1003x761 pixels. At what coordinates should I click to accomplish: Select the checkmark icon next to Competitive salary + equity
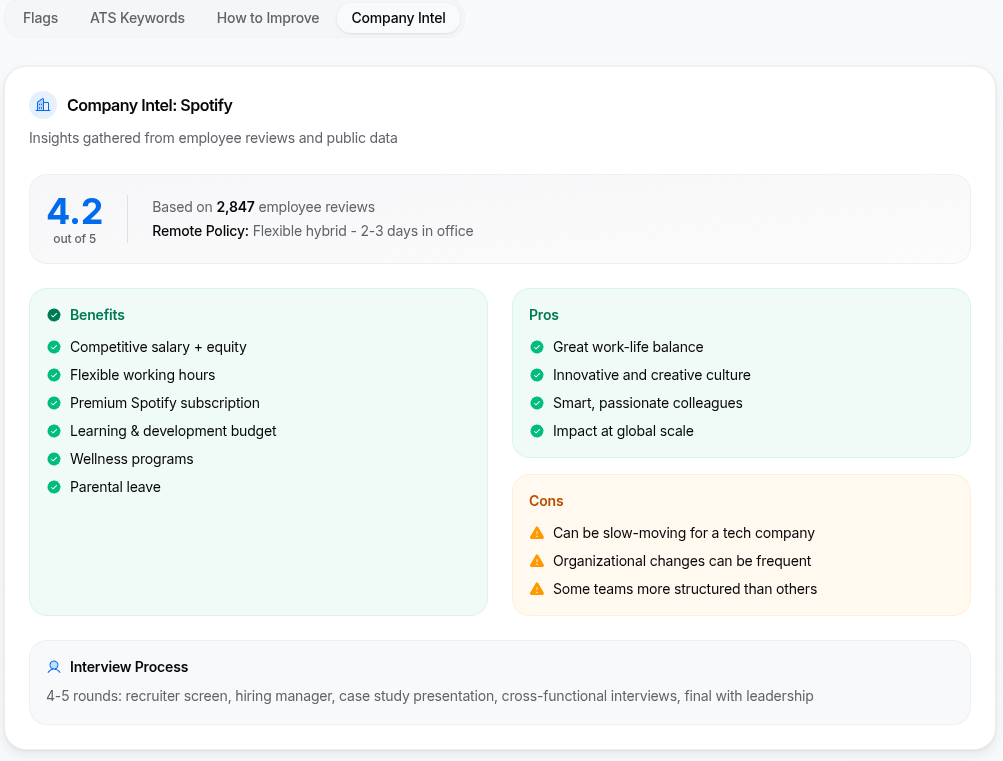pos(53,347)
